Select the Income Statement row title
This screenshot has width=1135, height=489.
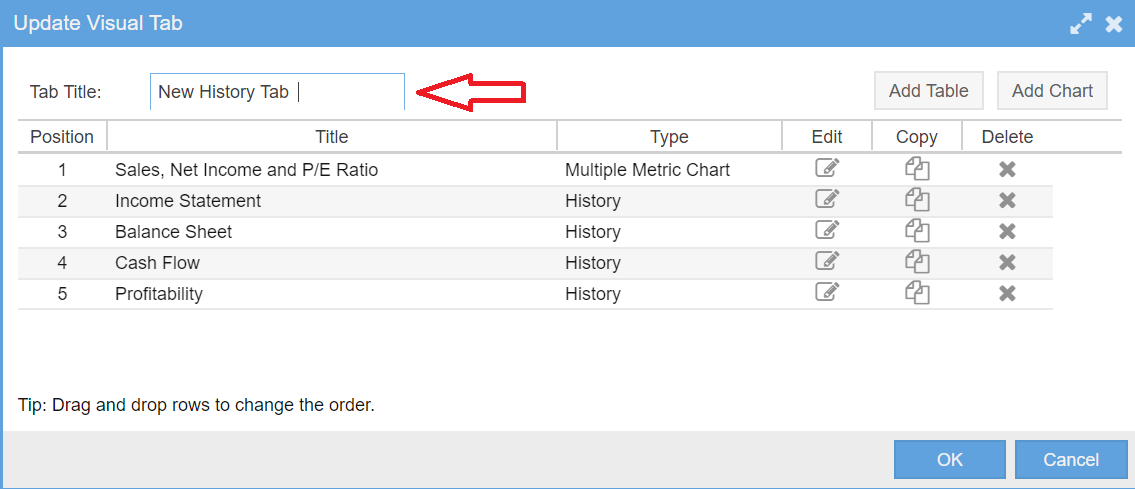[x=188, y=201]
